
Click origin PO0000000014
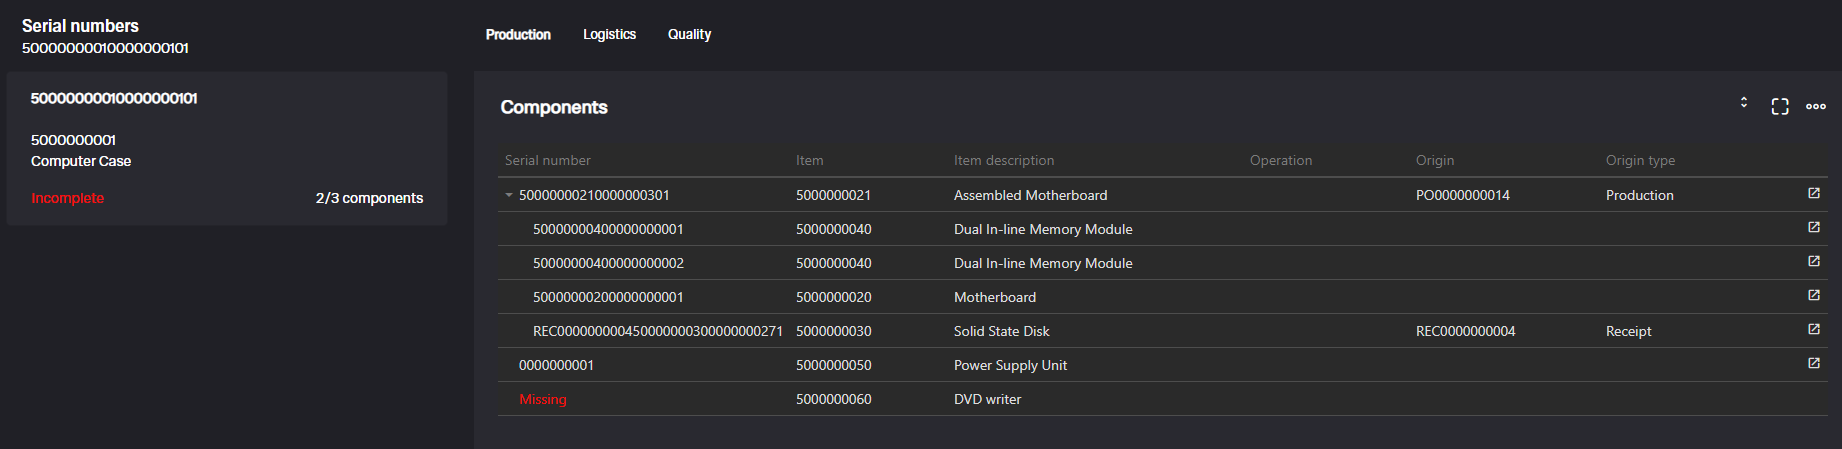point(1462,195)
